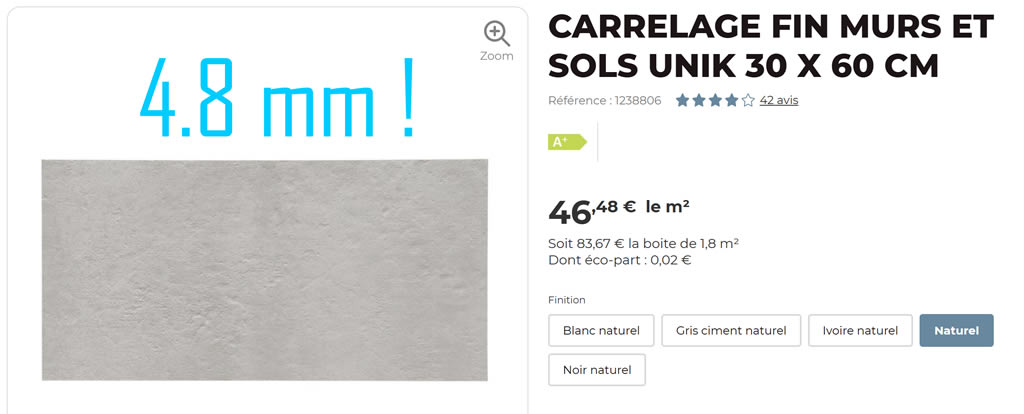Select the Blanc naturel finish
The image size is (1024, 414).
(x=601, y=330)
